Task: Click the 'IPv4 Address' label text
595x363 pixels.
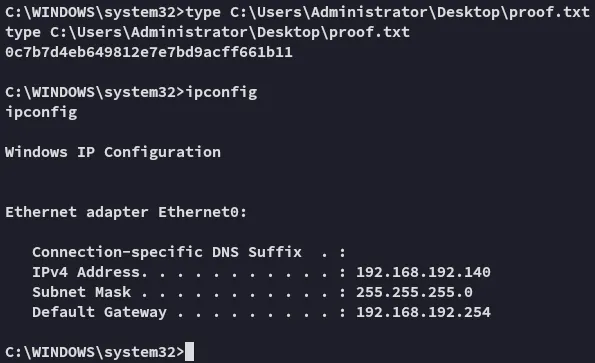Action: [x=86, y=272]
